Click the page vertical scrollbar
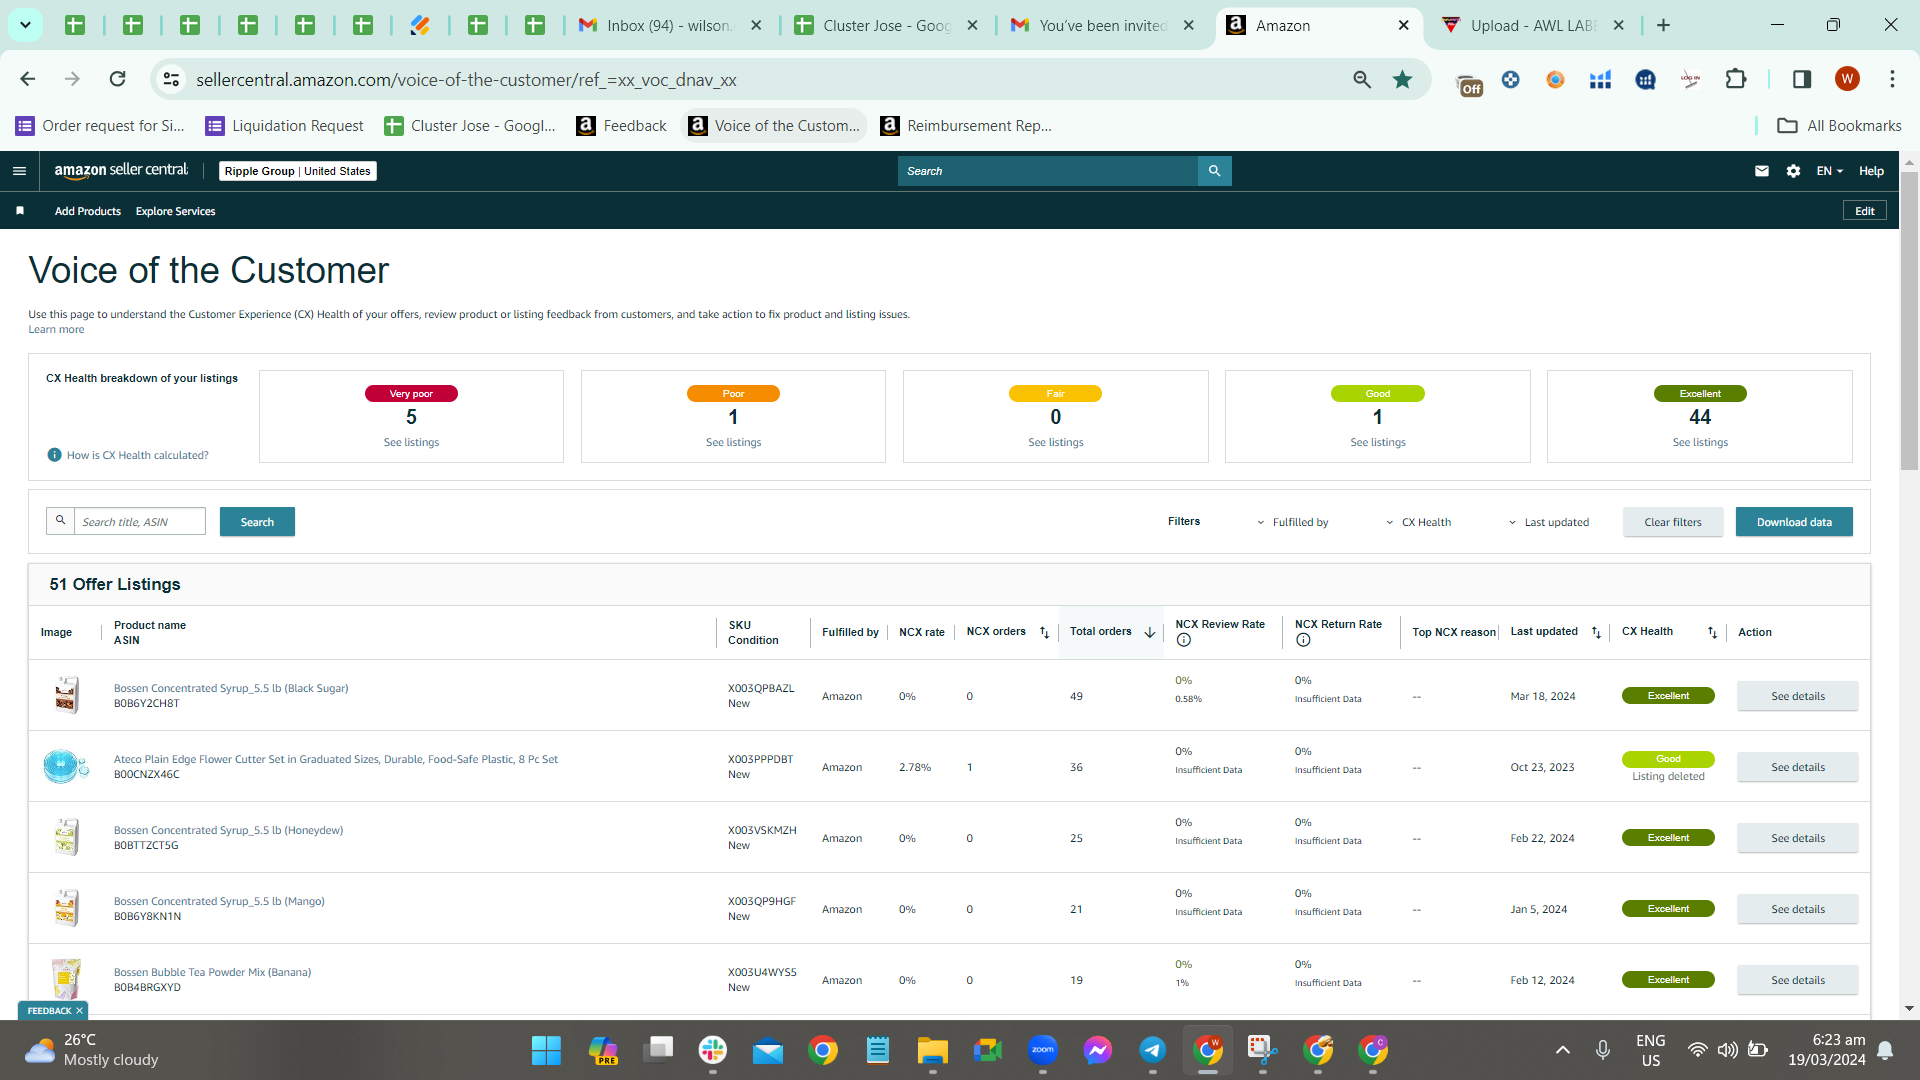 1909,320
